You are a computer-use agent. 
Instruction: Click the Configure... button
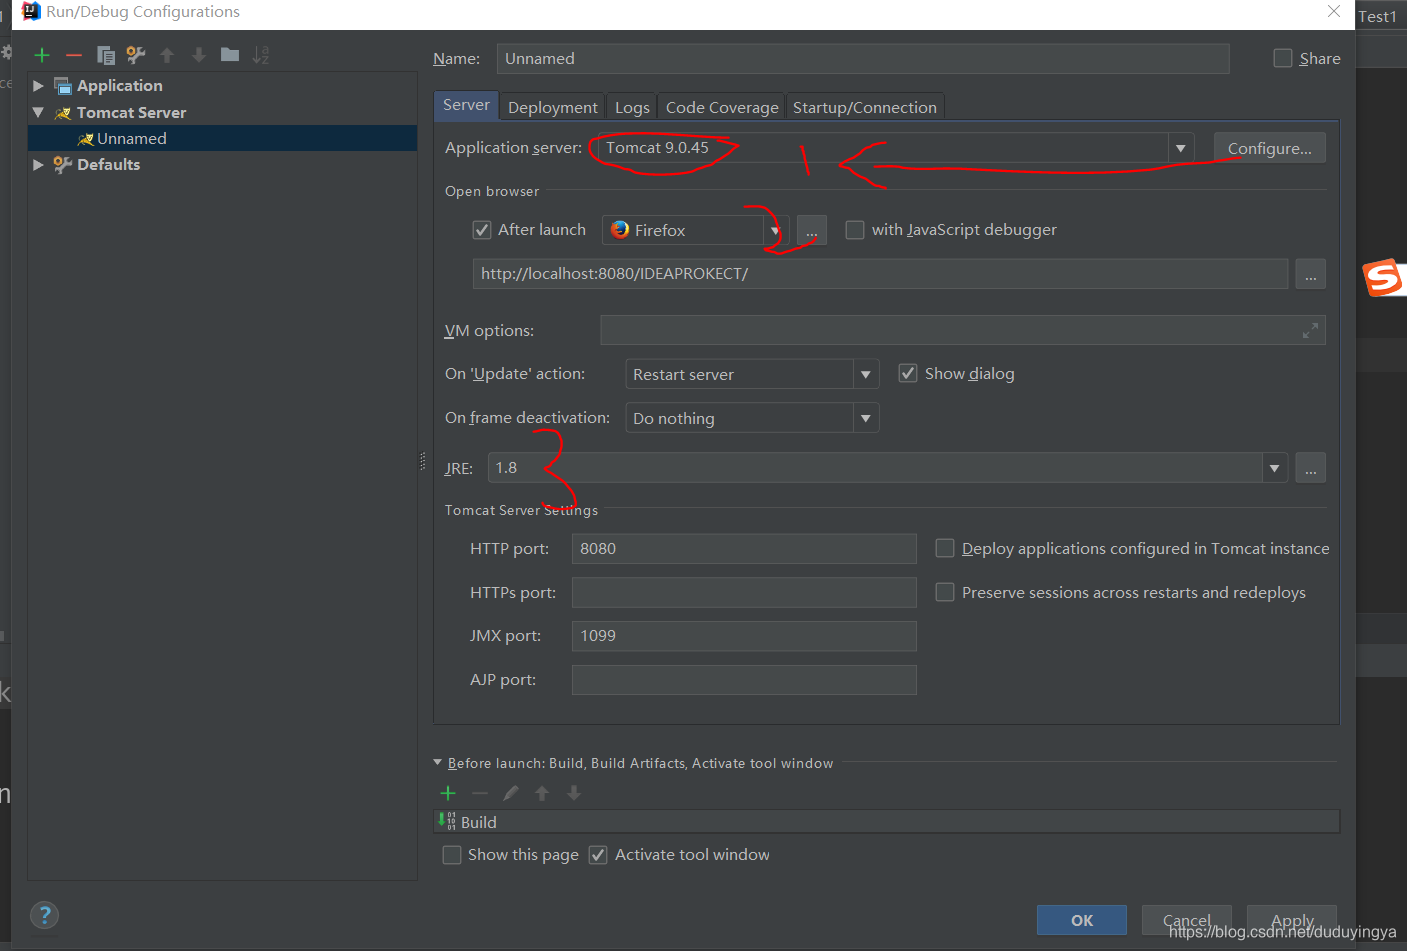(1270, 148)
